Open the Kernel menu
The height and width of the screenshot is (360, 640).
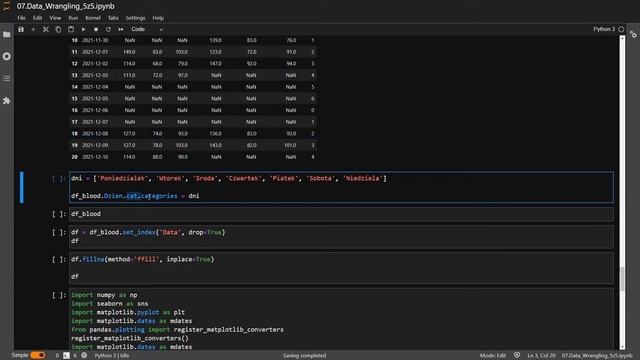tap(93, 18)
